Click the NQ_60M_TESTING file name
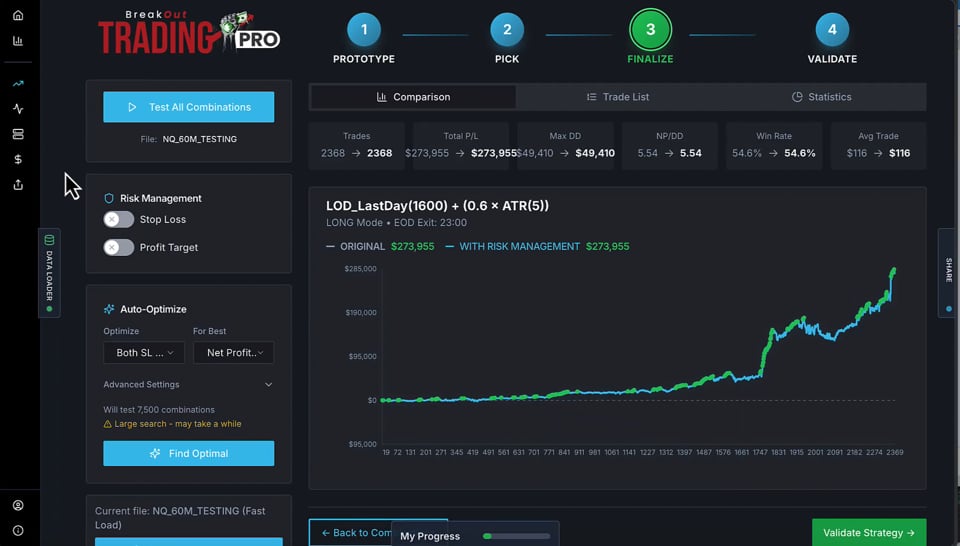The width and height of the screenshot is (960, 546). (200, 139)
